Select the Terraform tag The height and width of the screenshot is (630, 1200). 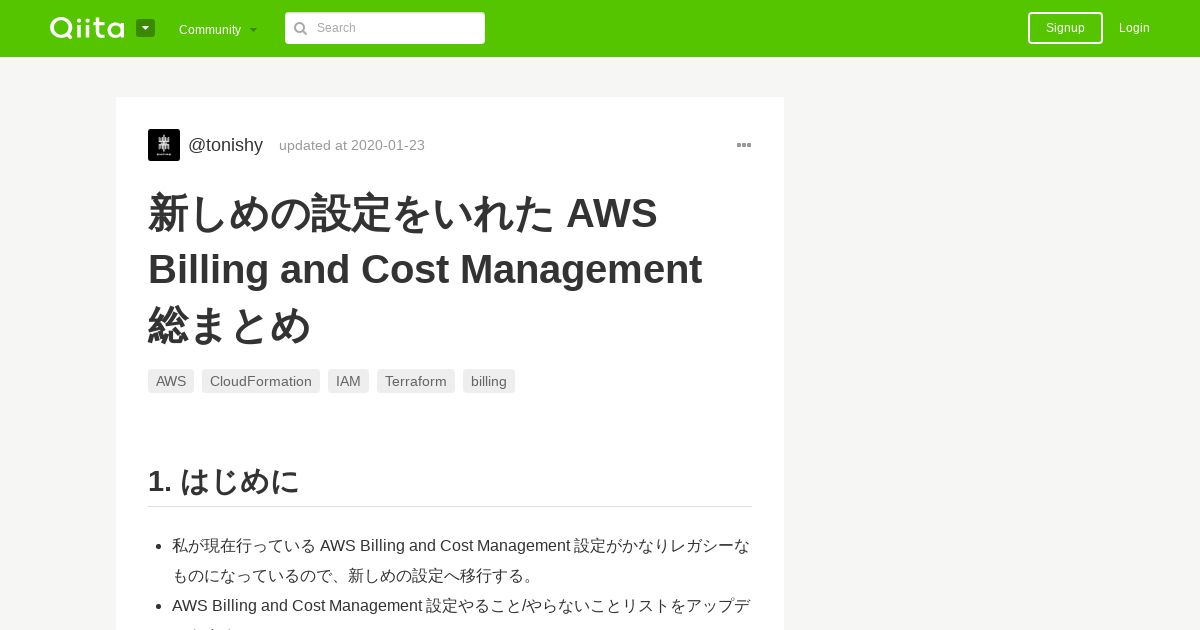click(416, 381)
